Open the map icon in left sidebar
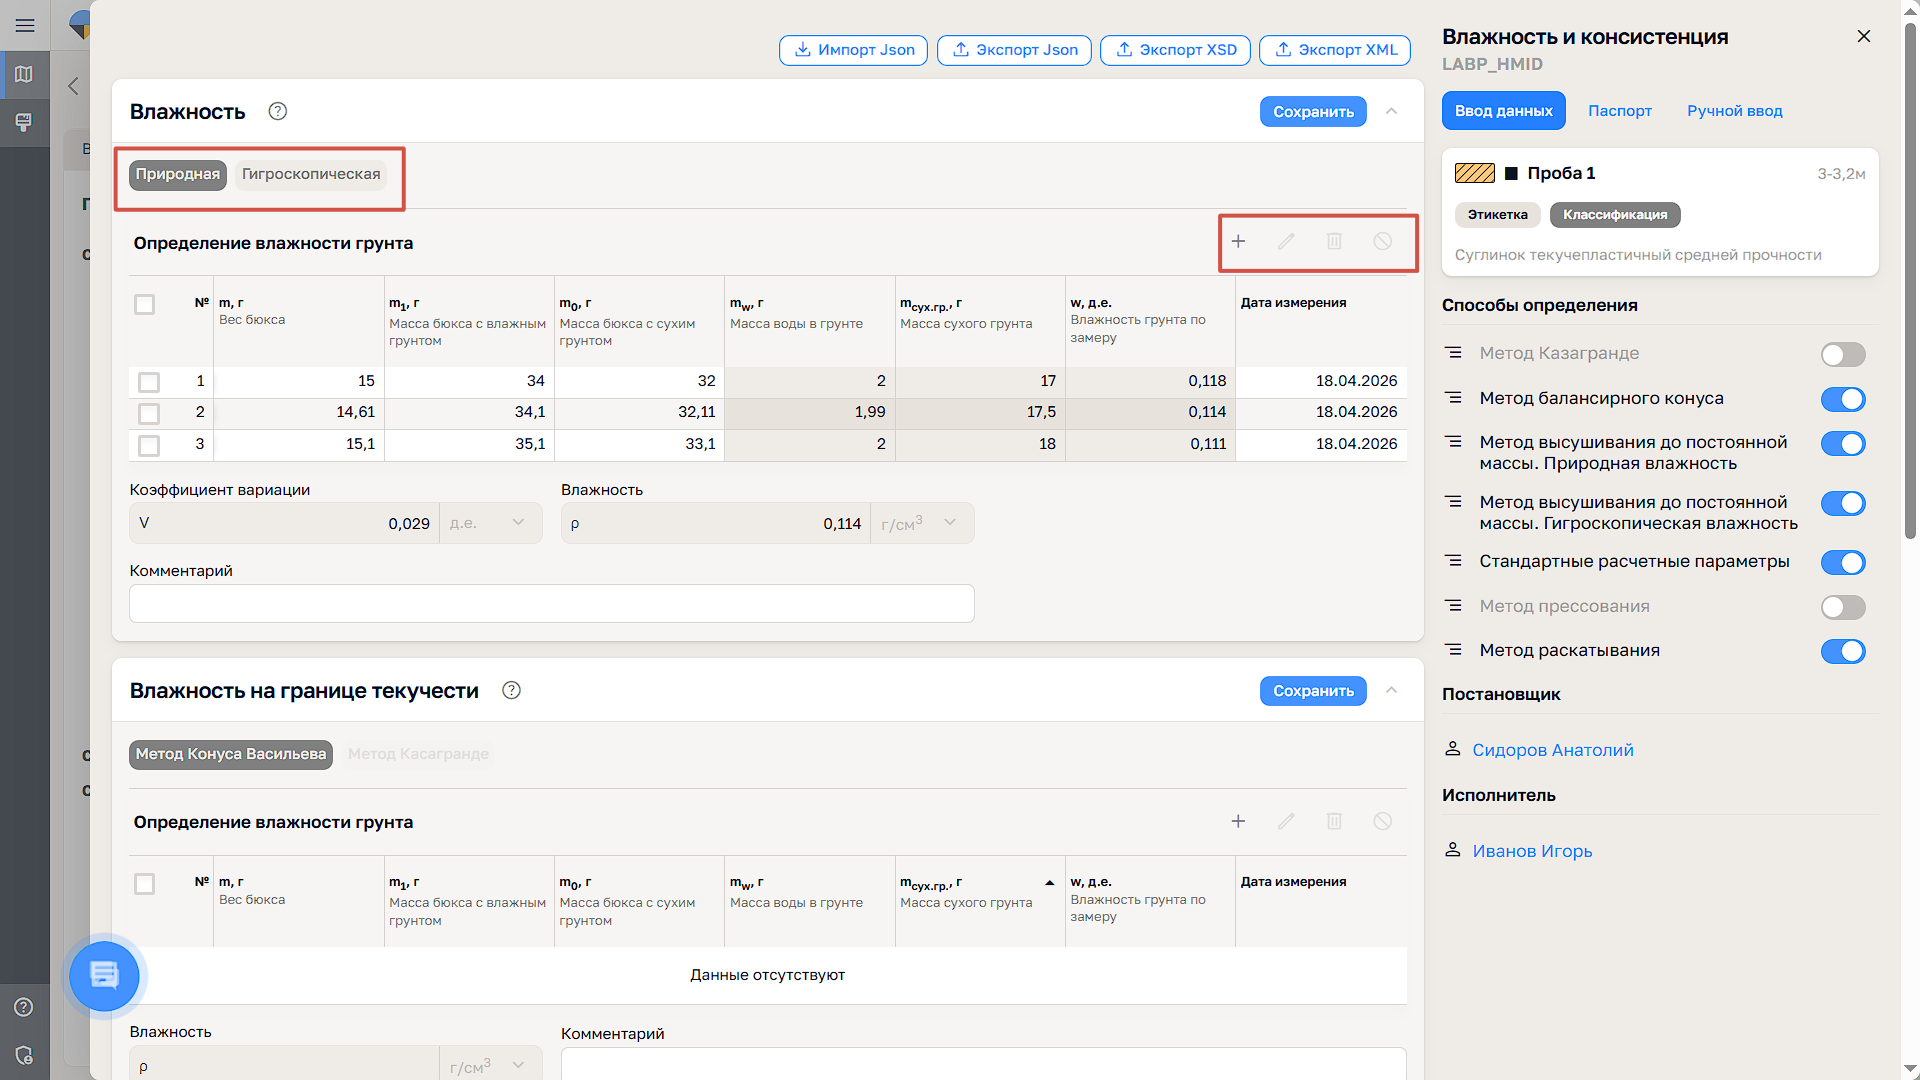 25,74
